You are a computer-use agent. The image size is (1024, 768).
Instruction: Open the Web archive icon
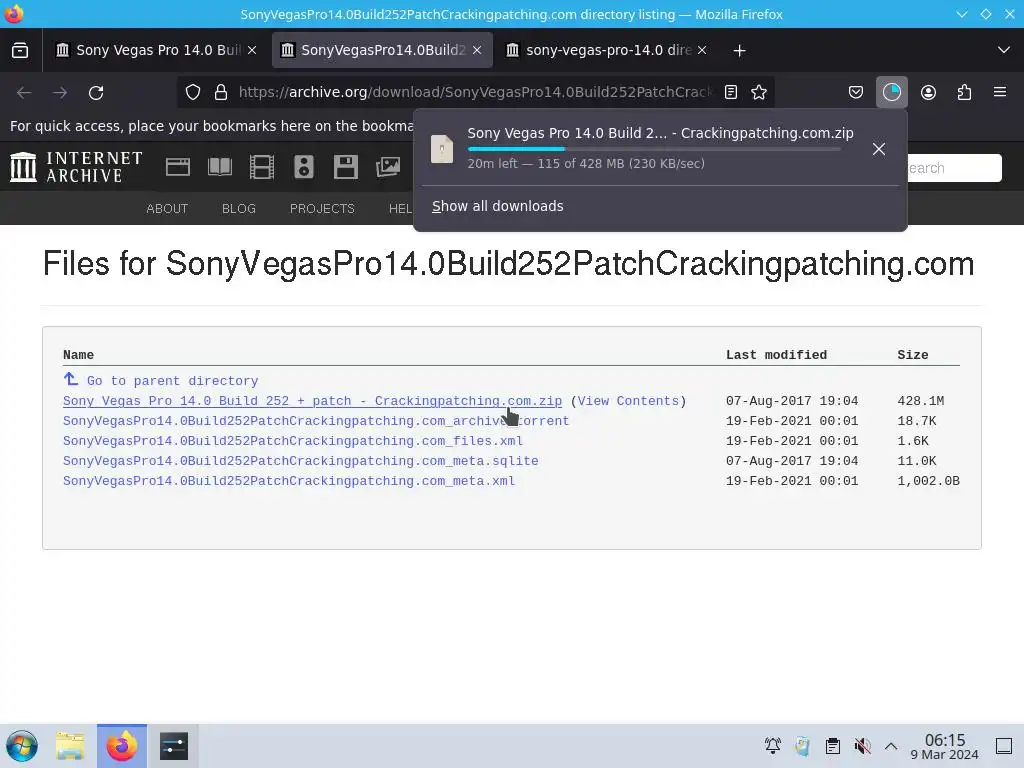[178, 167]
